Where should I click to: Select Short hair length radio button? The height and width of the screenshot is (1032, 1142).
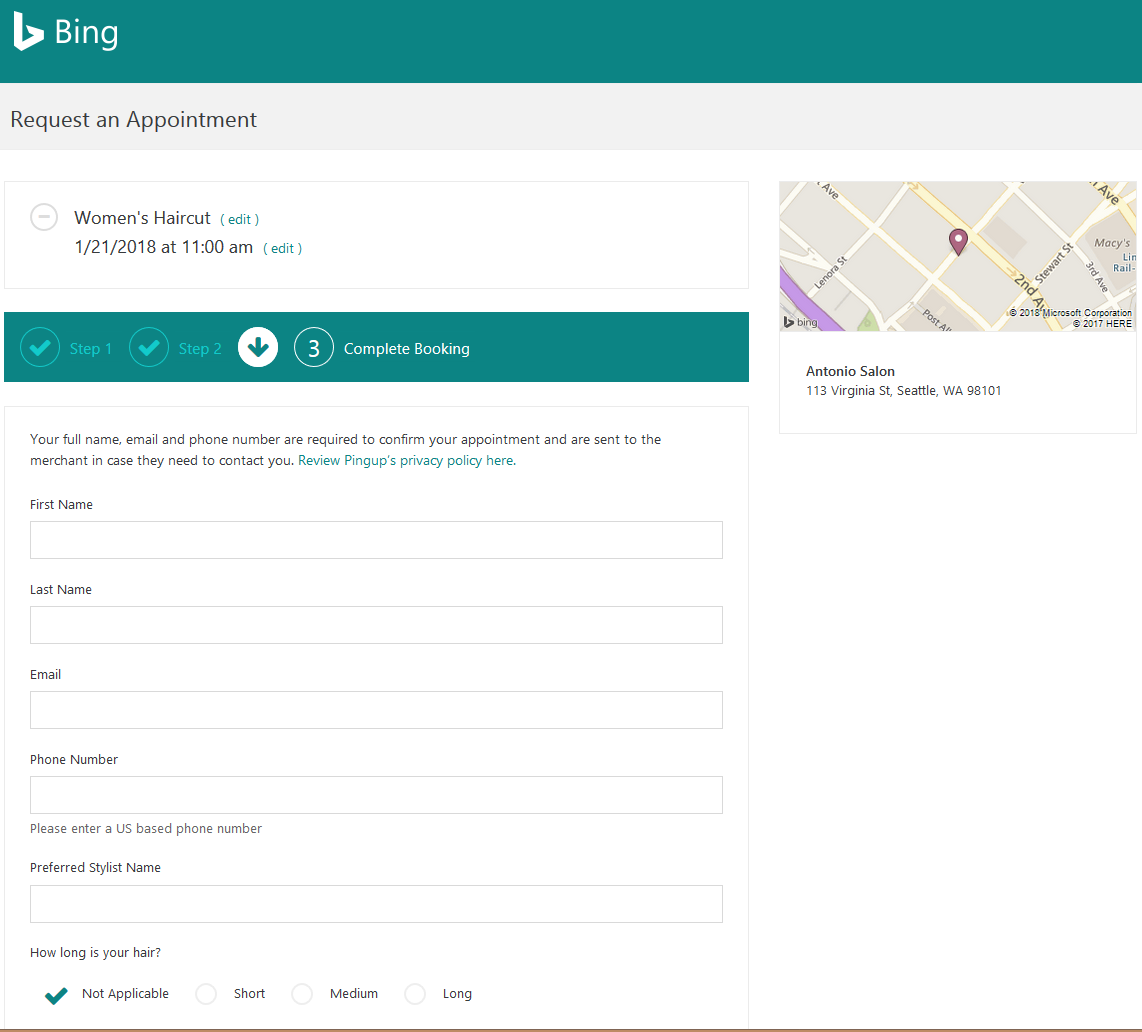(x=206, y=994)
